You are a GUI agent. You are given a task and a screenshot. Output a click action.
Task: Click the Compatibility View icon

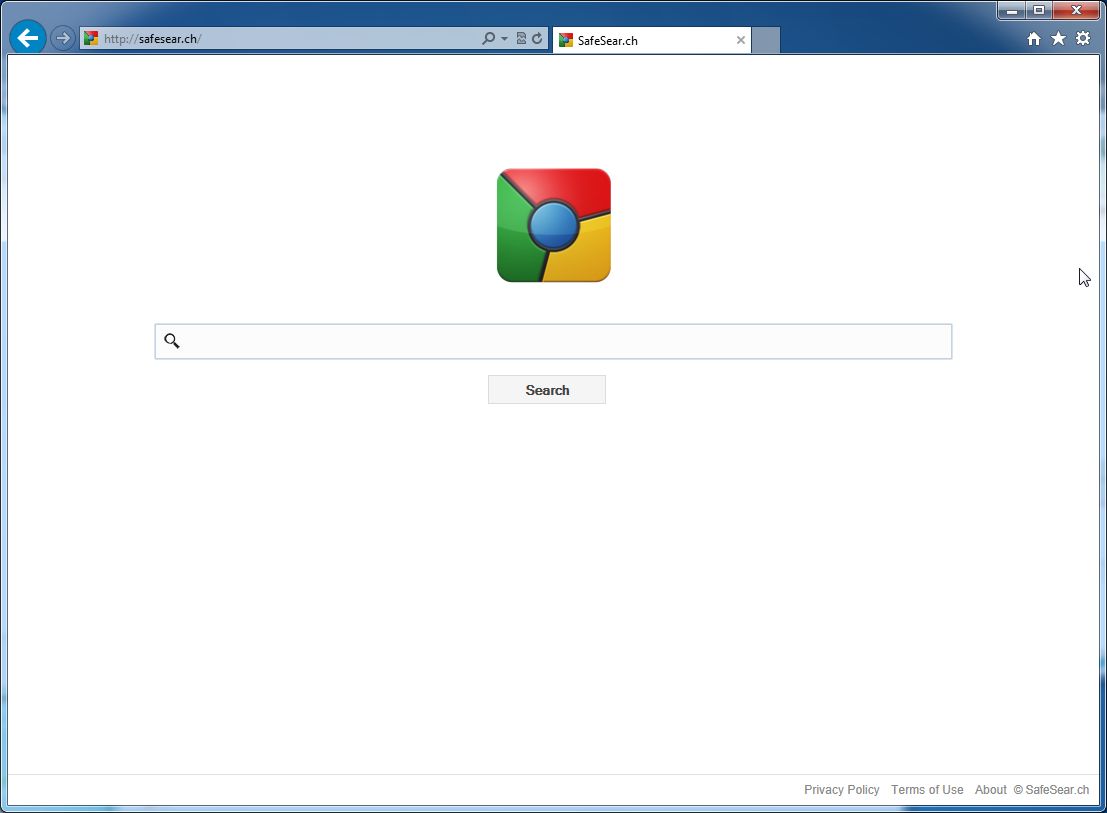click(x=521, y=38)
